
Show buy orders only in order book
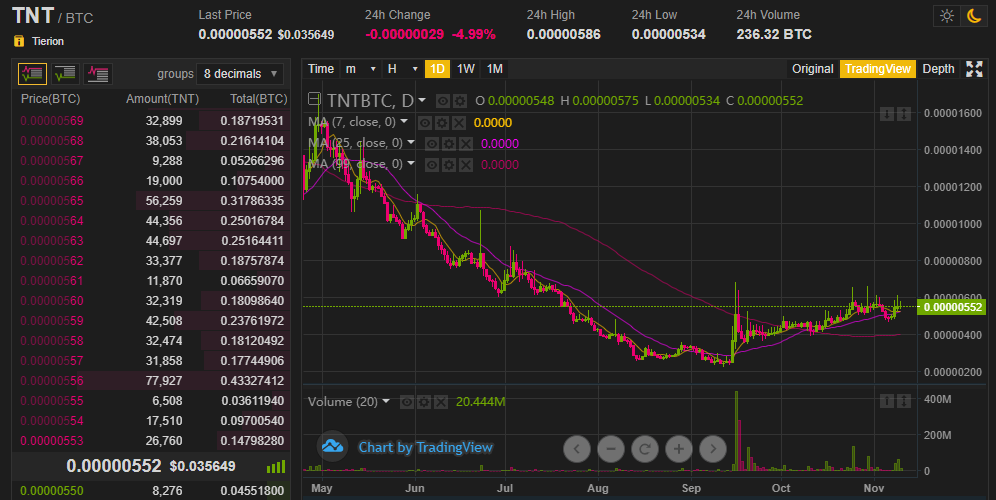[x=65, y=74]
